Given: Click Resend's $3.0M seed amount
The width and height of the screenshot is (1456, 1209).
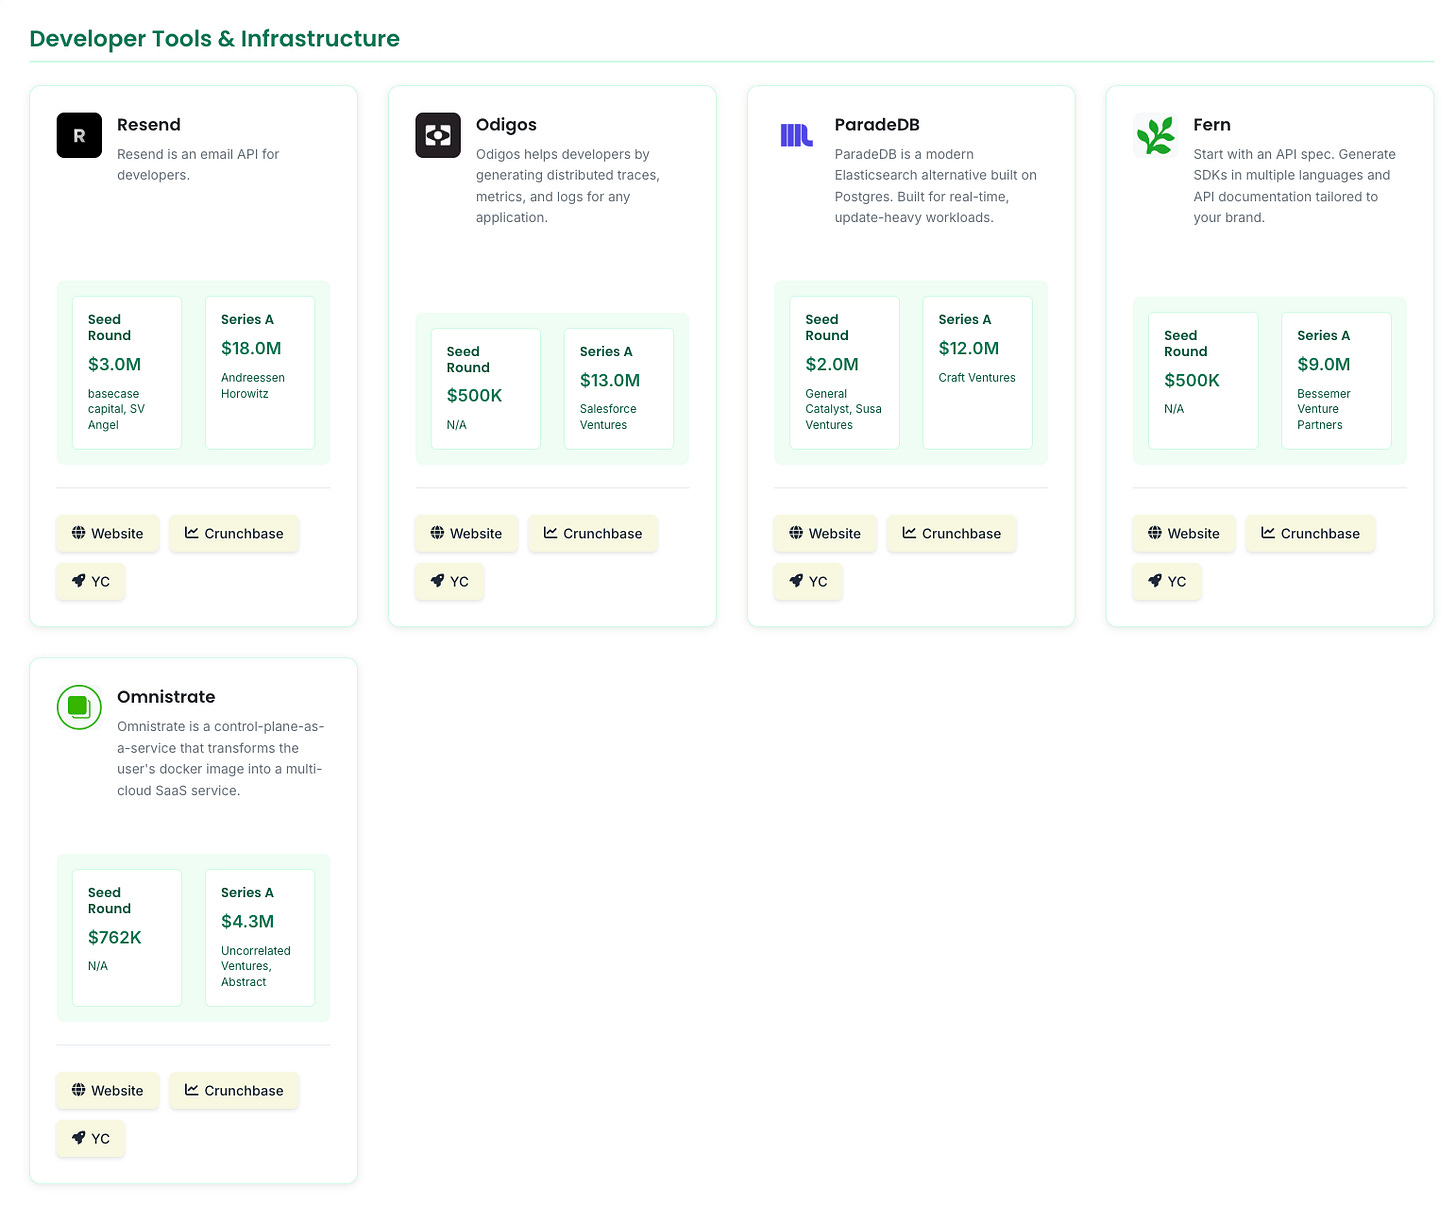Looking at the screenshot, I should pyautogui.click(x=114, y=364).
